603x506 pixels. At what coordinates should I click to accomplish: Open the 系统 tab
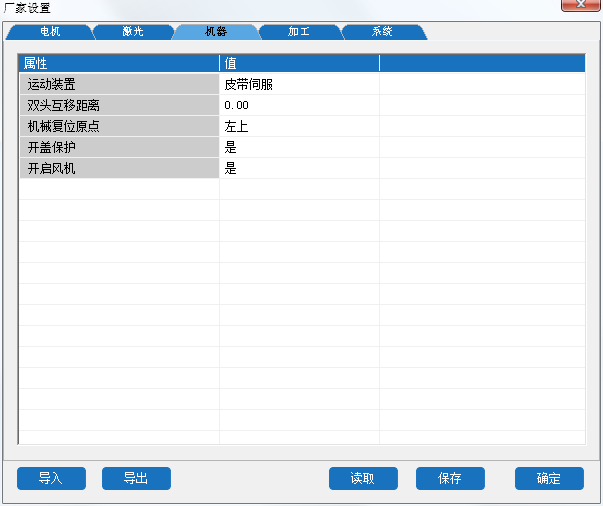[382, 32]
